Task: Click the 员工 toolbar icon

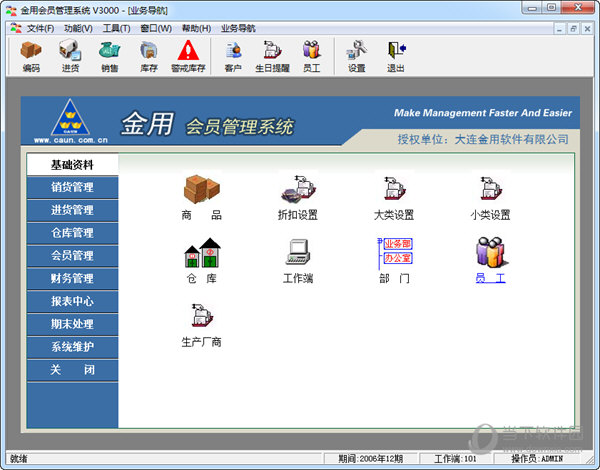Action: tap(311, 56)
